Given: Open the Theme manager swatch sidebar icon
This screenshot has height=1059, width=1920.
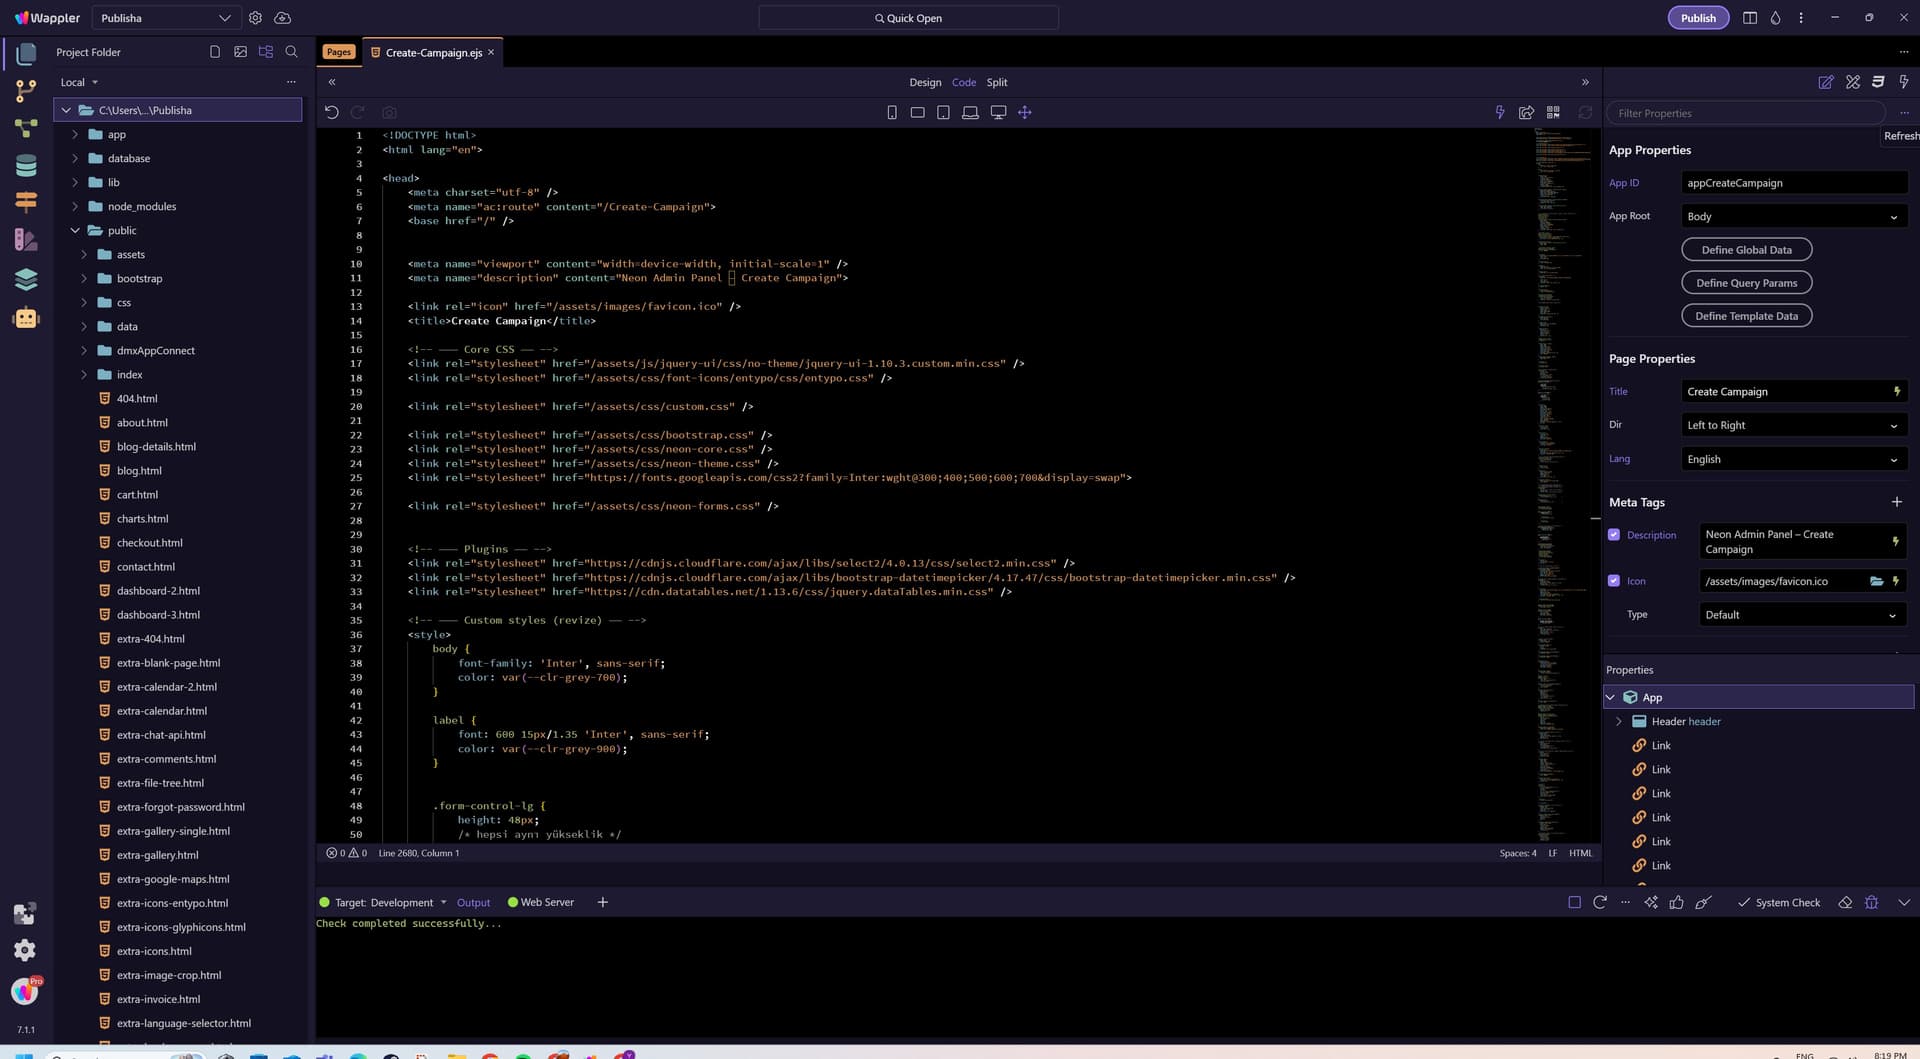Looking at the screenshot, I should [26, 240].
